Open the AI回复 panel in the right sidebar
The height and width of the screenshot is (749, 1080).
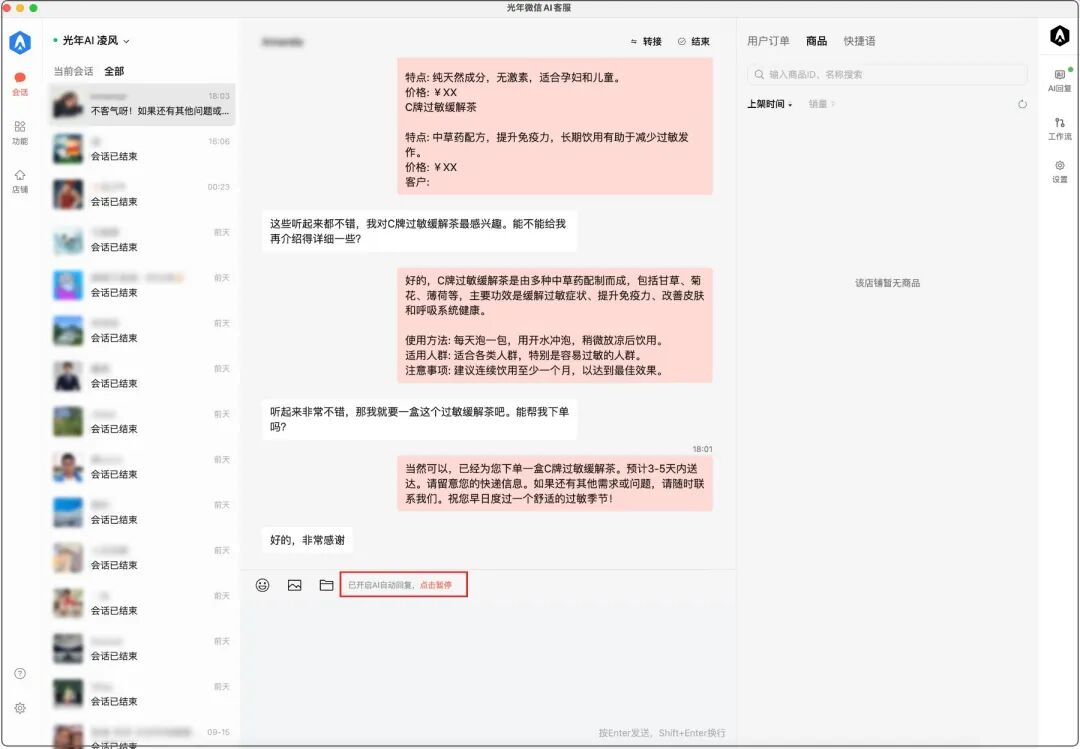[x=1059, y=80]
